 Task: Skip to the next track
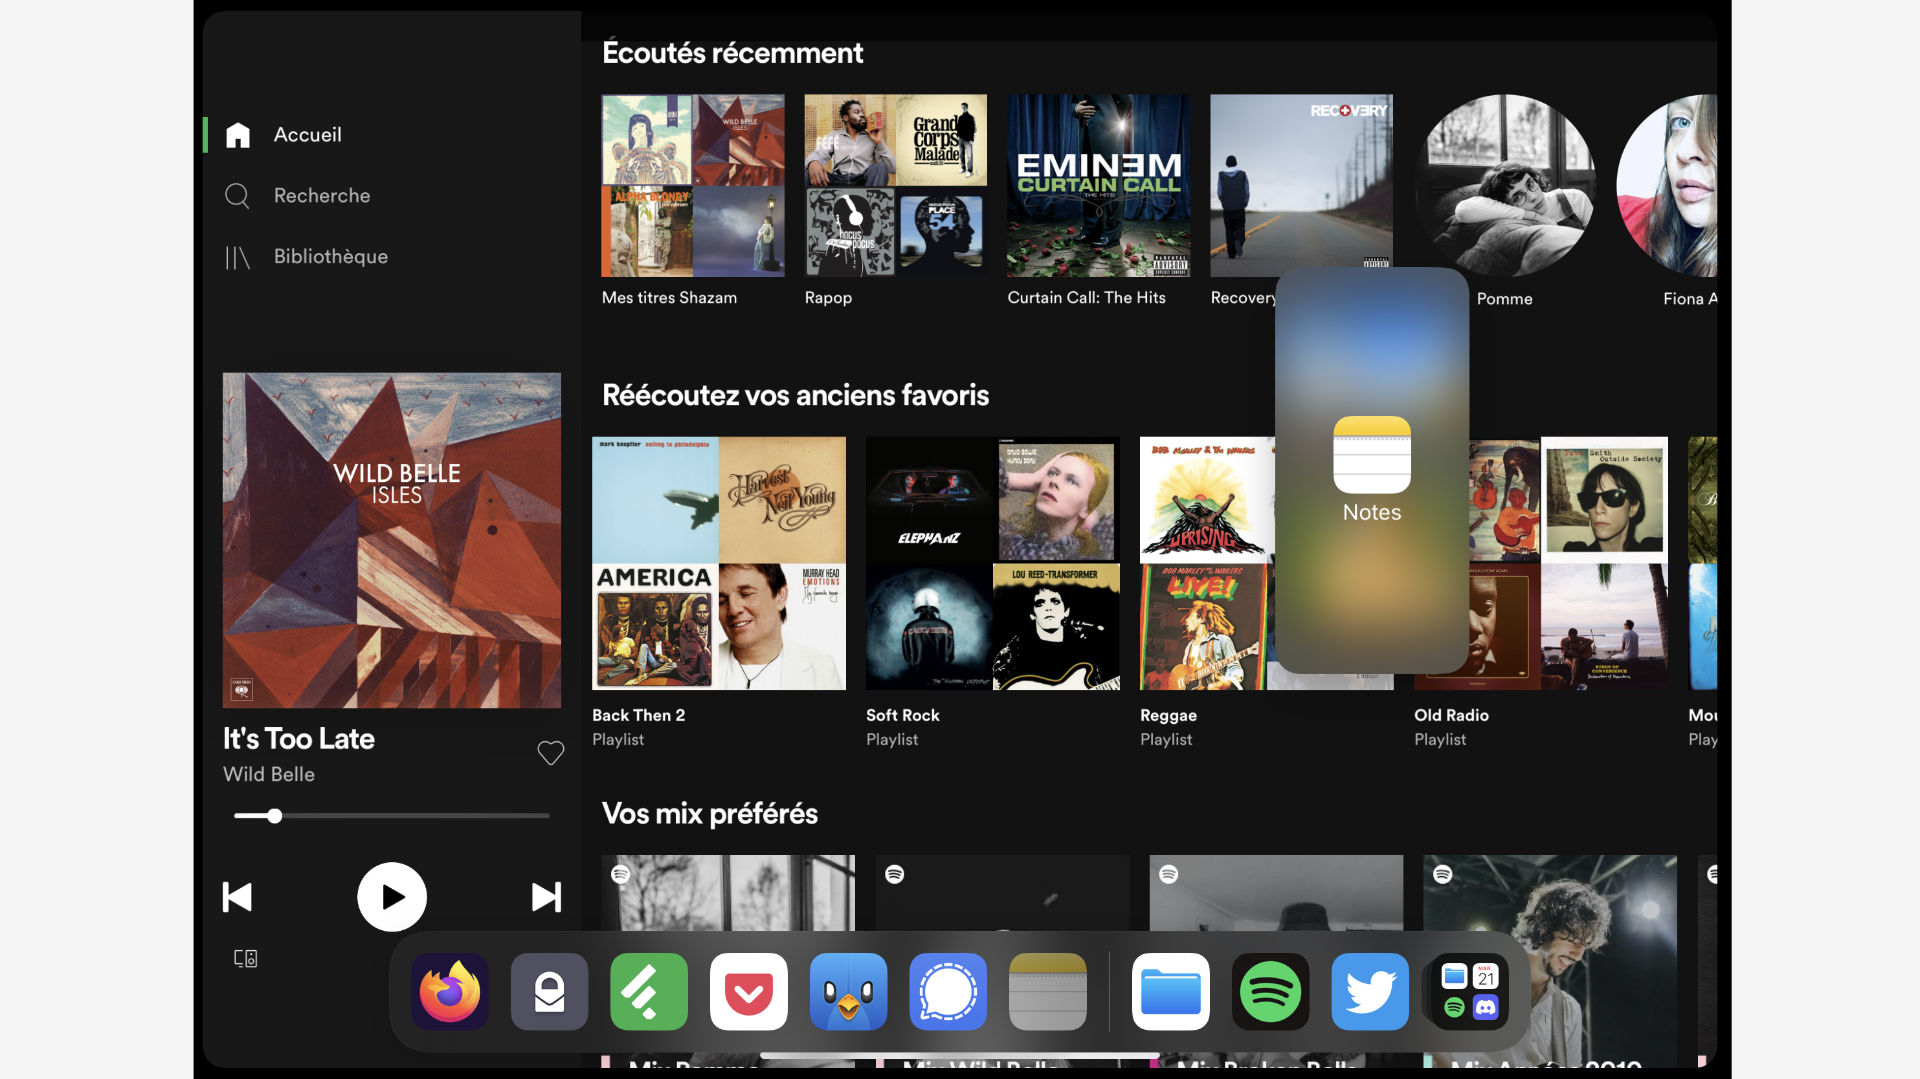[x=546, y=897]
